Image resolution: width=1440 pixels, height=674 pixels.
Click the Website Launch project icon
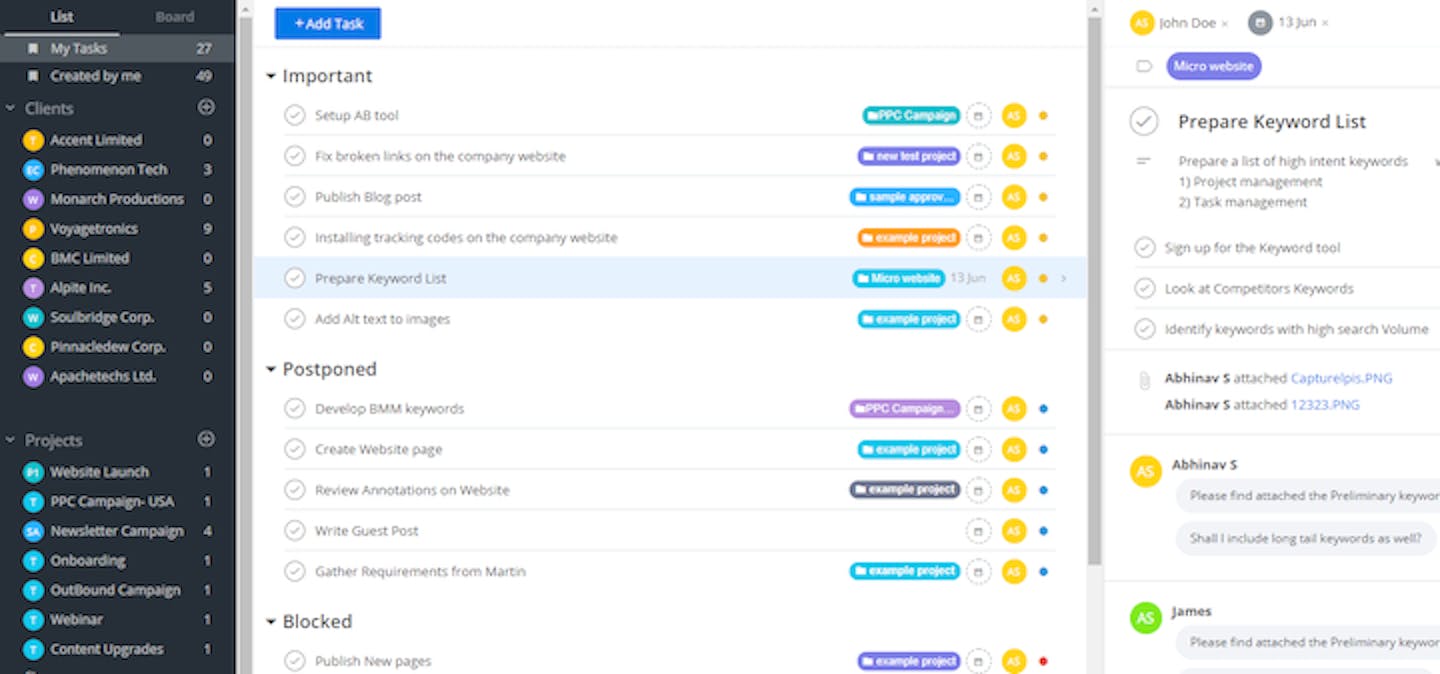[33, 472]
